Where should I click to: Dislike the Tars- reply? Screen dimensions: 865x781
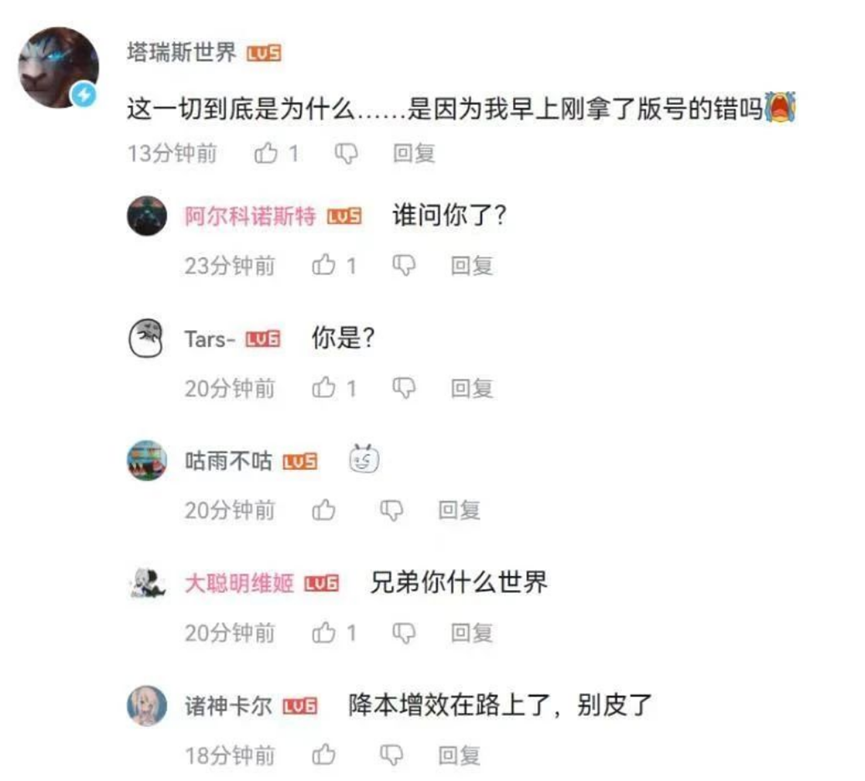pyautogui.click(x=404, y=389)
